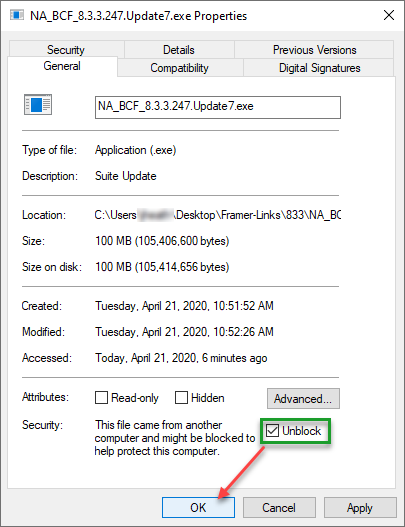Click the Location path text
This screenshot has height=527, width=405.
(217, 215)
